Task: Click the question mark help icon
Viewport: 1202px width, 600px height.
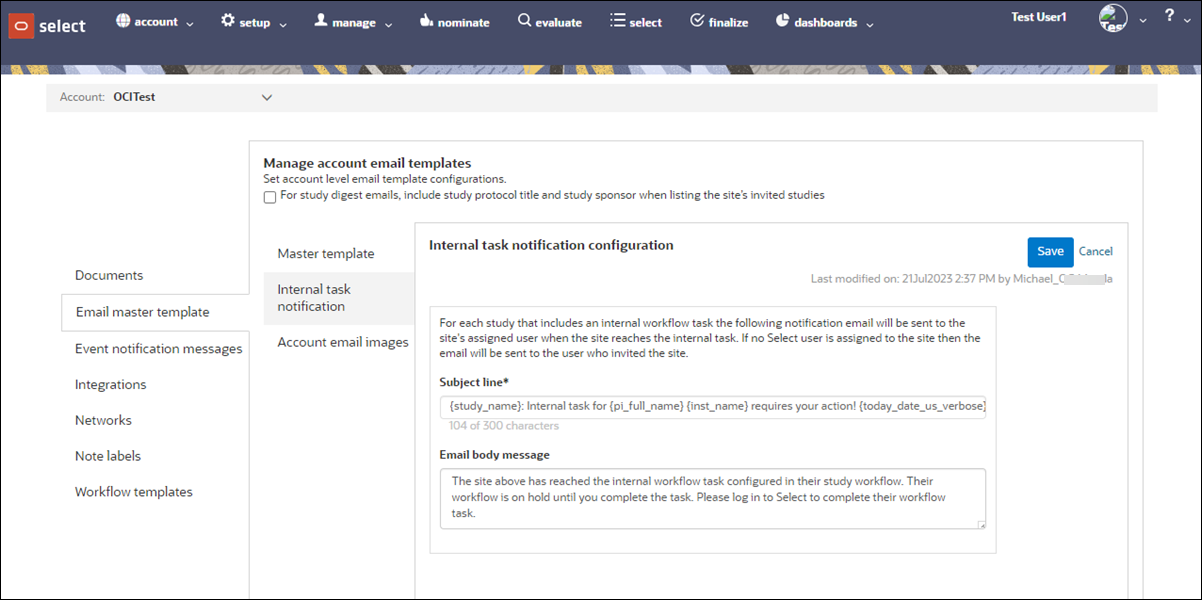Action: 1170,17
